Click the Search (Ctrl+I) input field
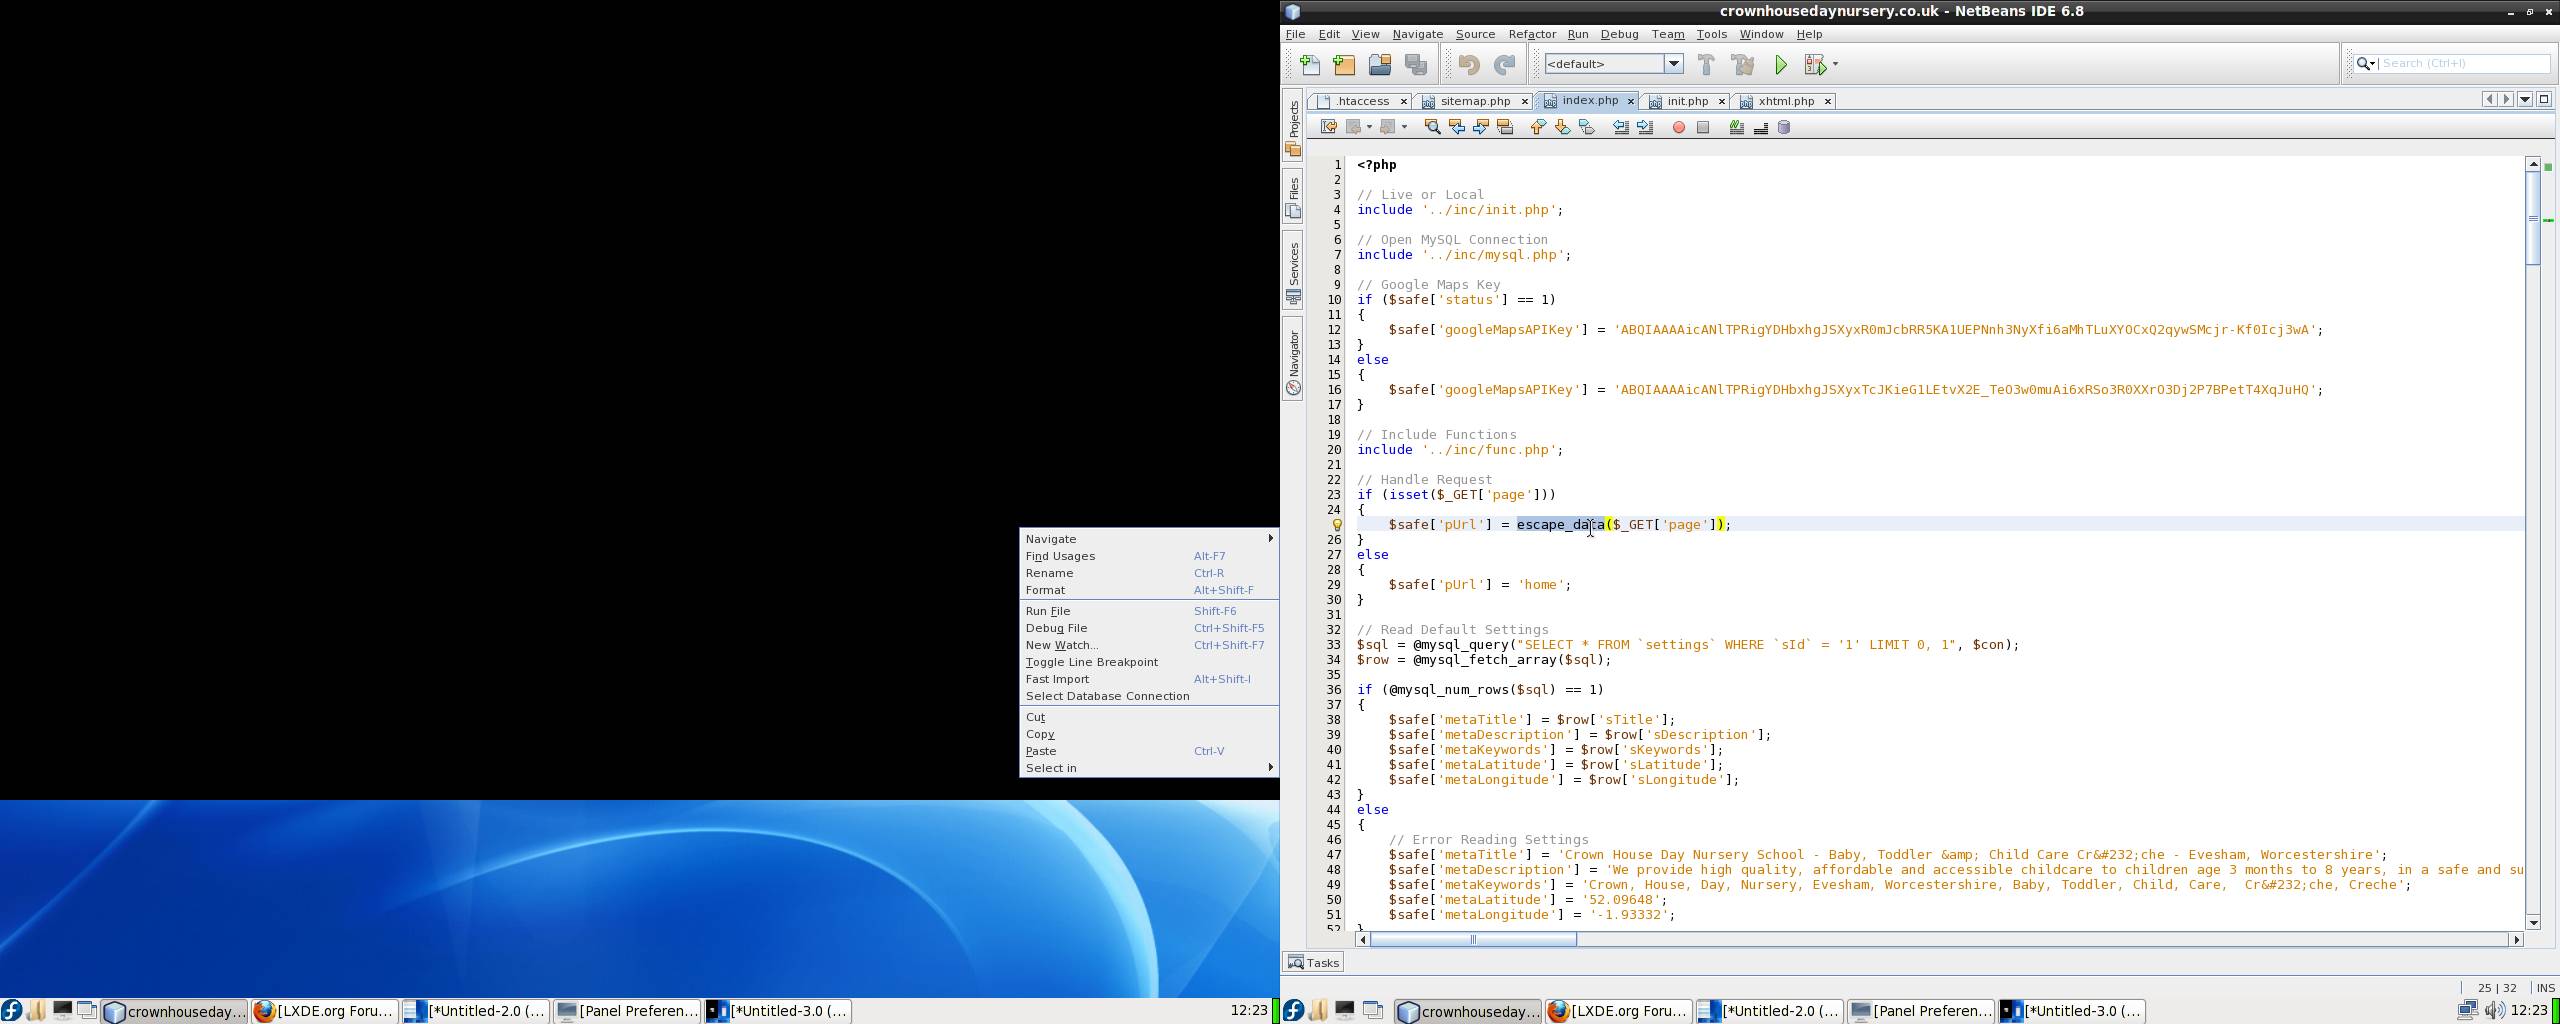 pyautogui.click(x=2464, y=64)
